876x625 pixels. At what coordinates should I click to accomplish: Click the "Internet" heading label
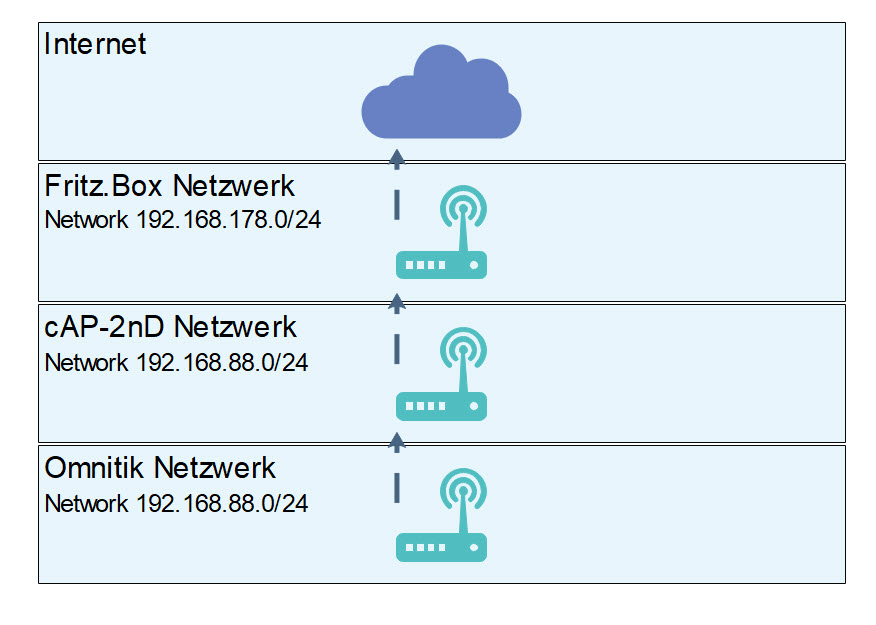point(96,44)
